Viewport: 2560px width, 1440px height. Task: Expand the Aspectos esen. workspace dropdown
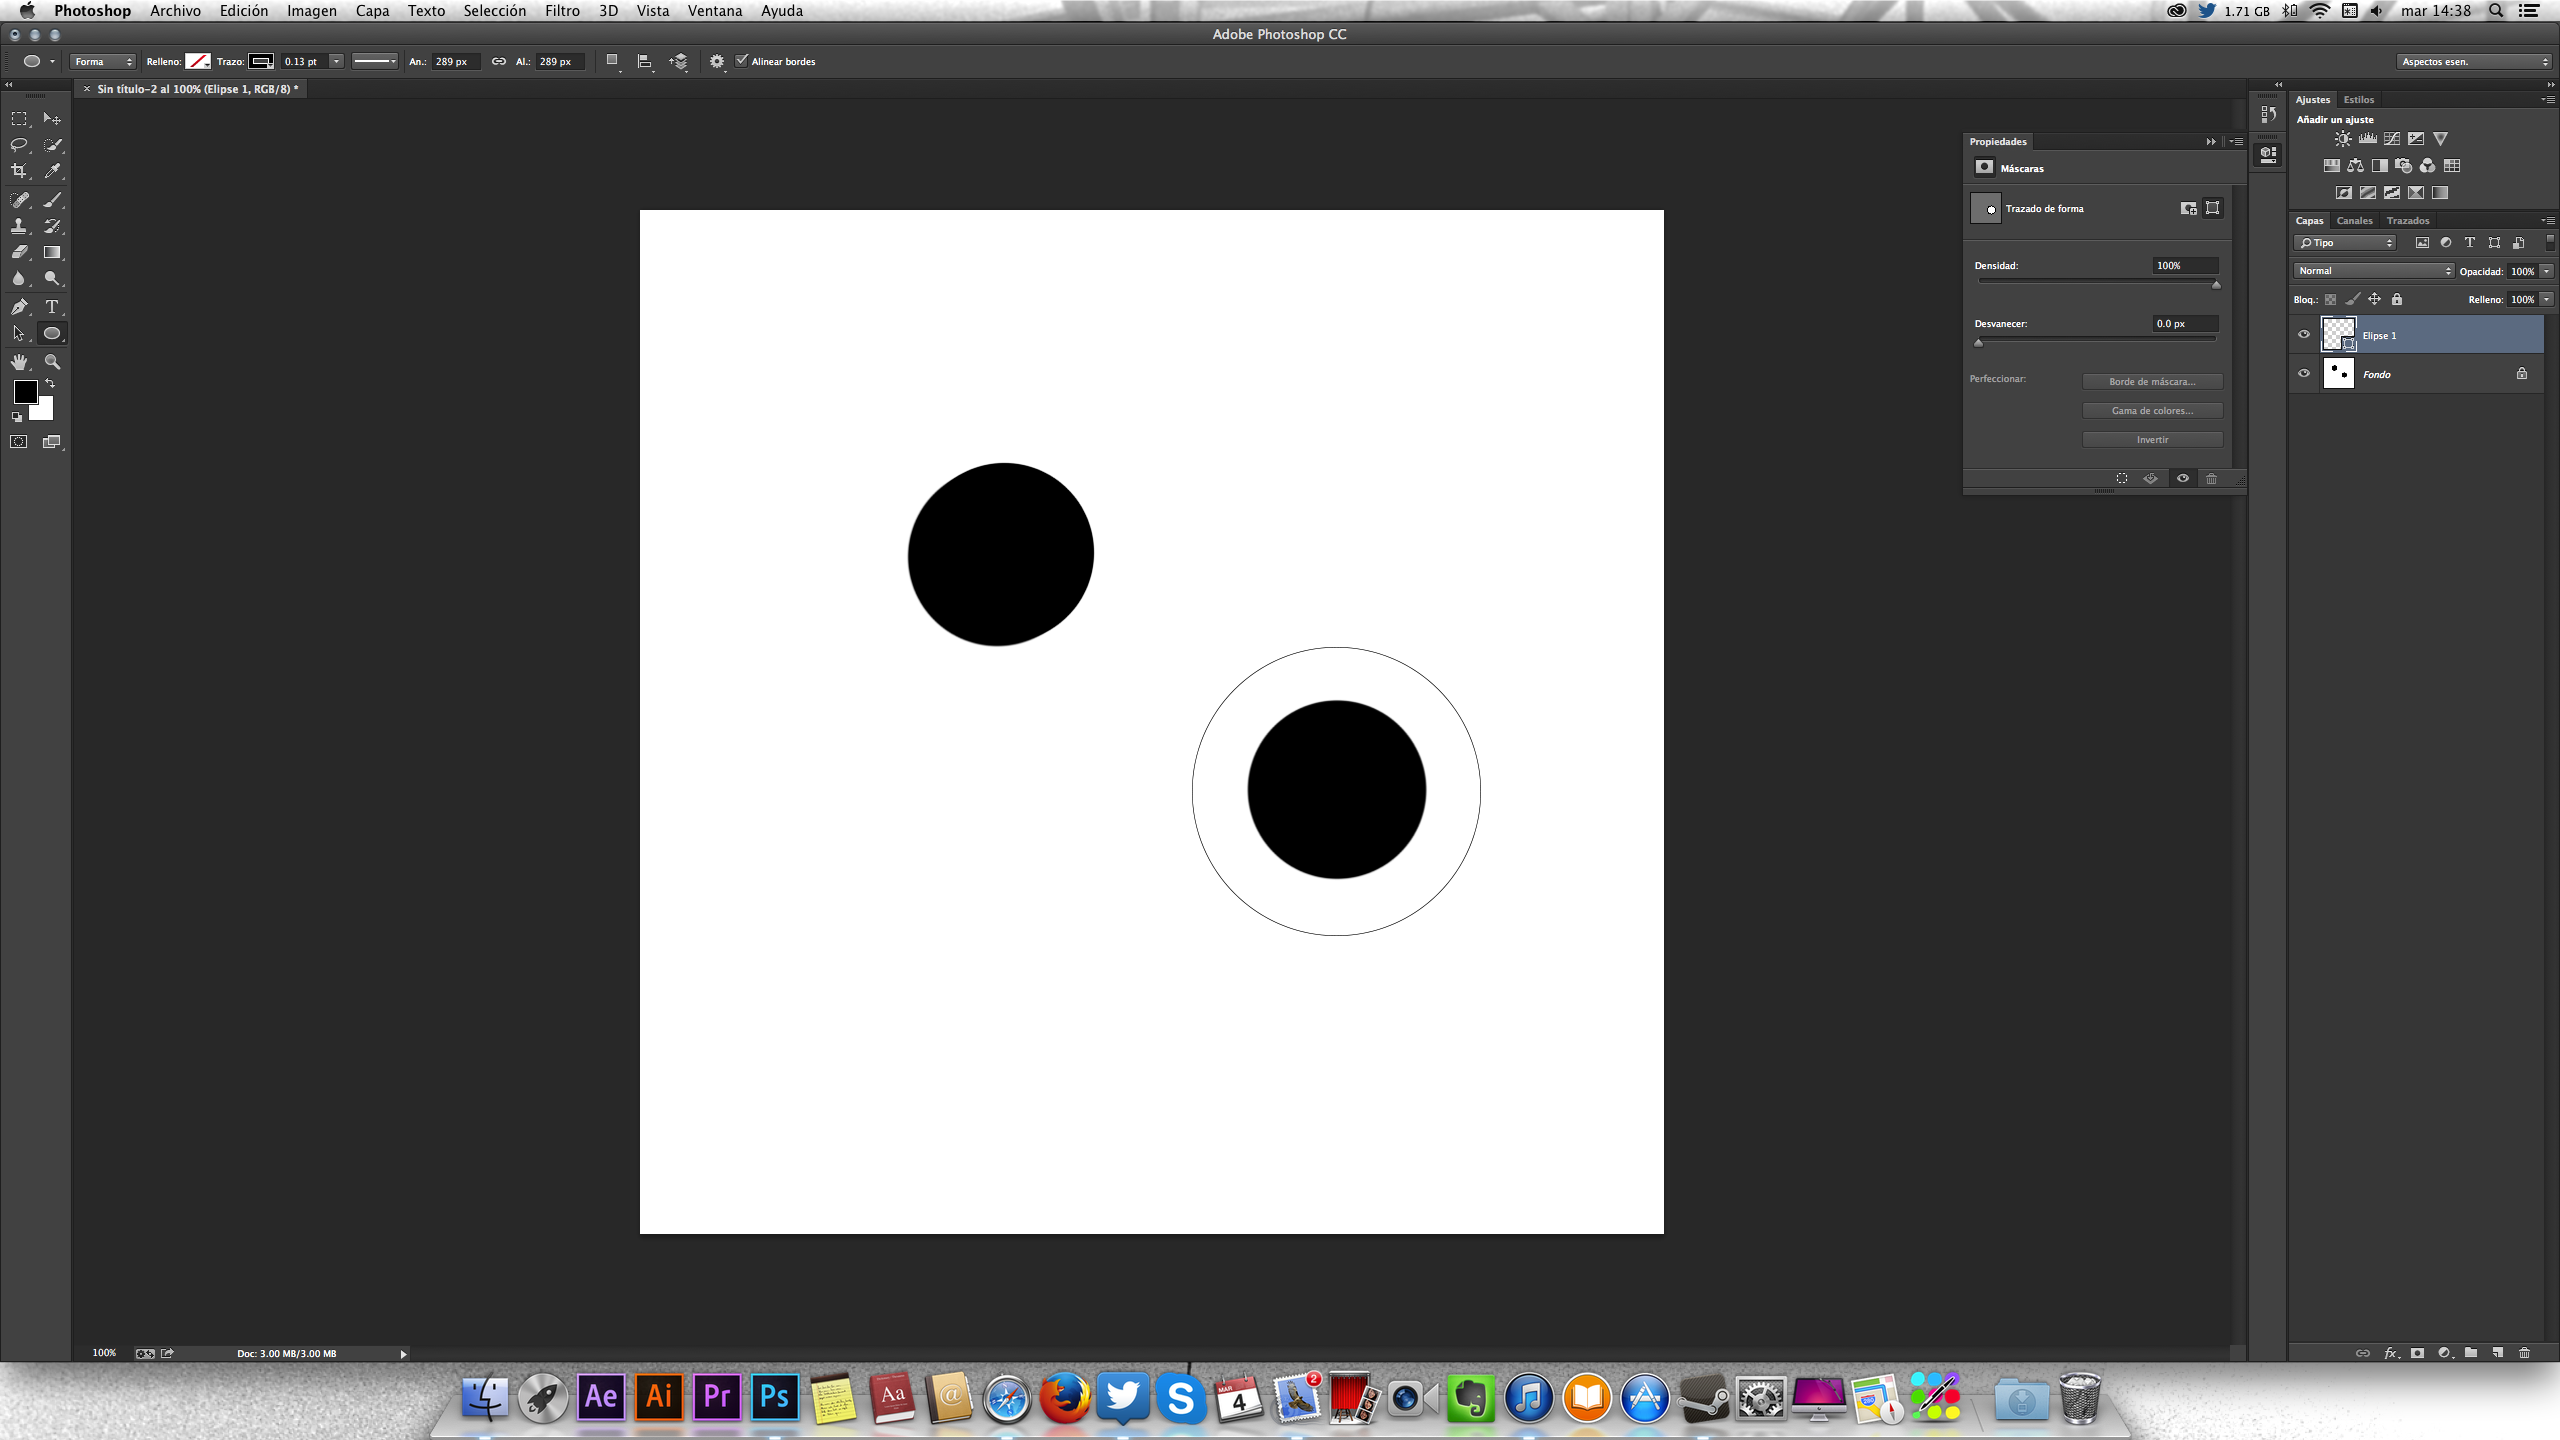coord(2474,62)
